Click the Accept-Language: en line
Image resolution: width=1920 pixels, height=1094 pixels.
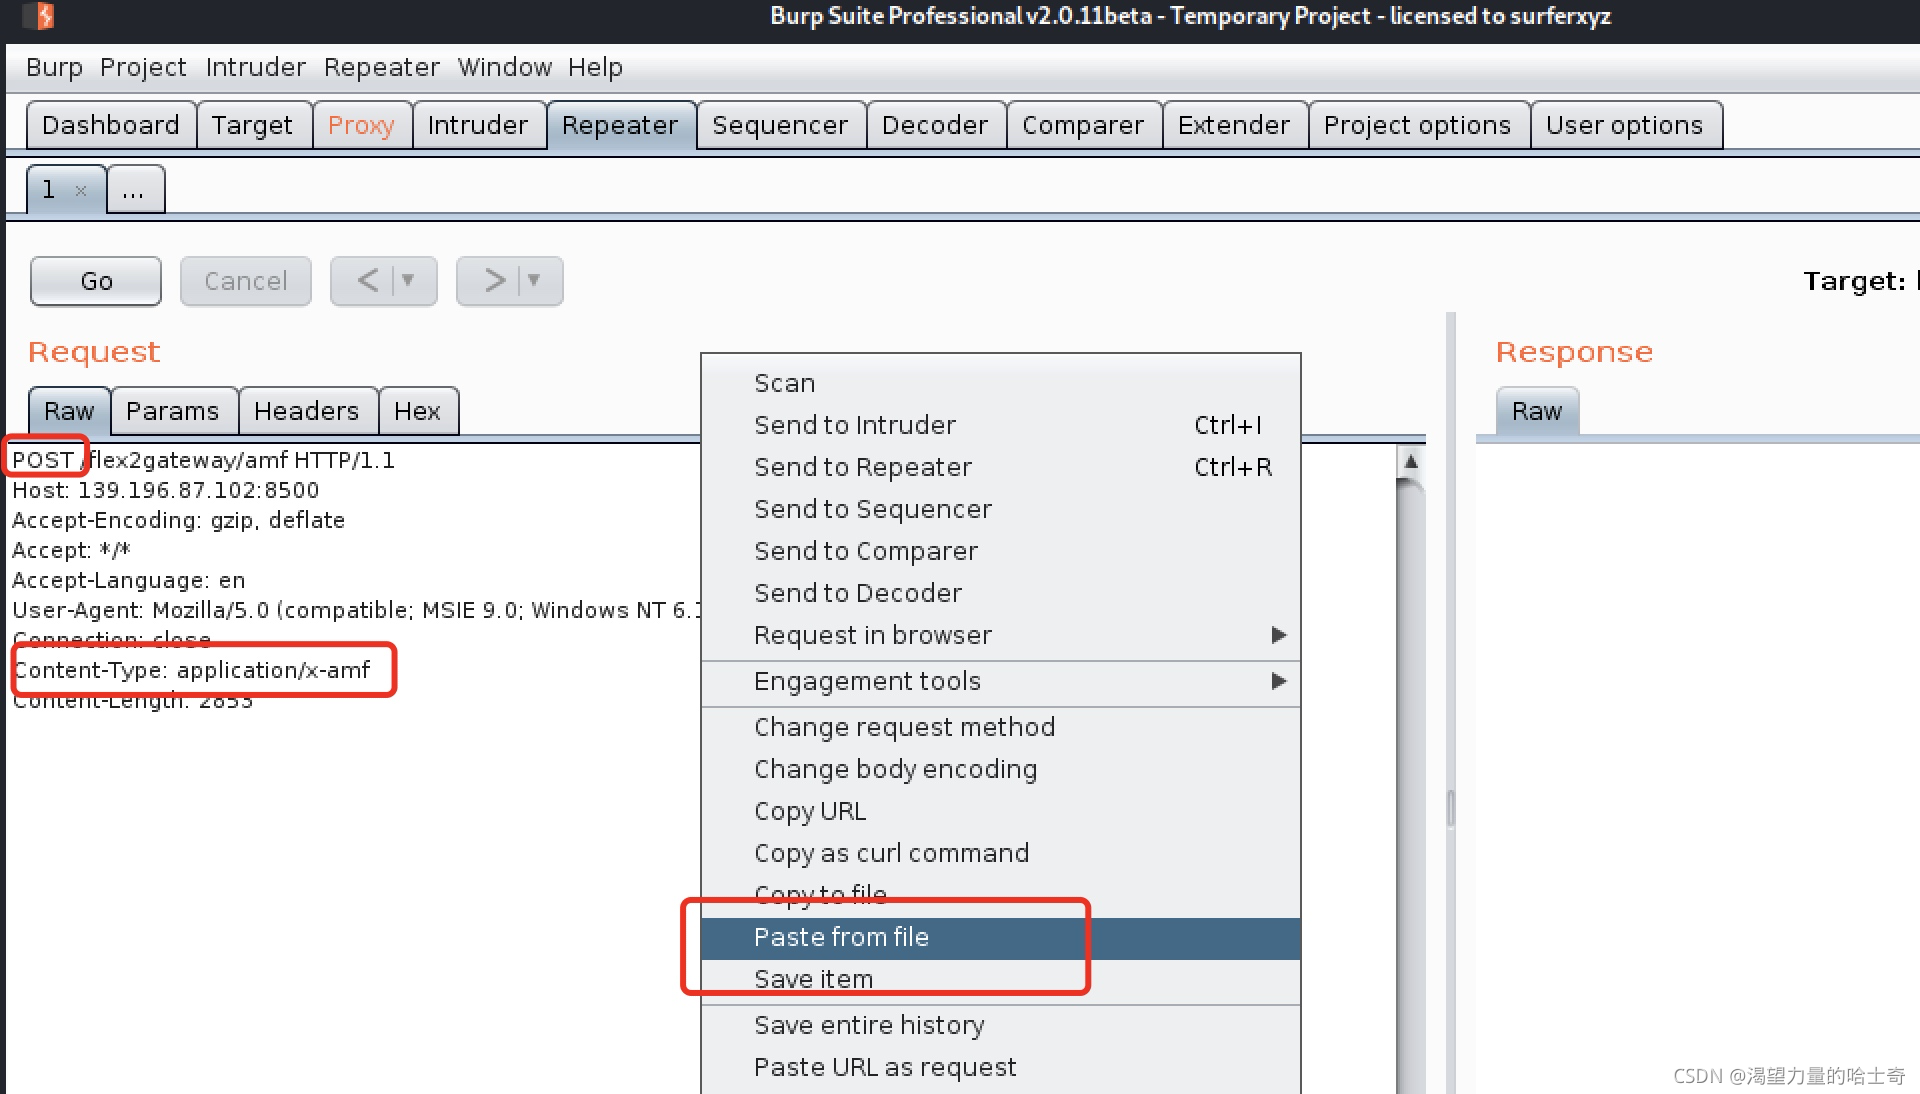(x=128, y=580)
